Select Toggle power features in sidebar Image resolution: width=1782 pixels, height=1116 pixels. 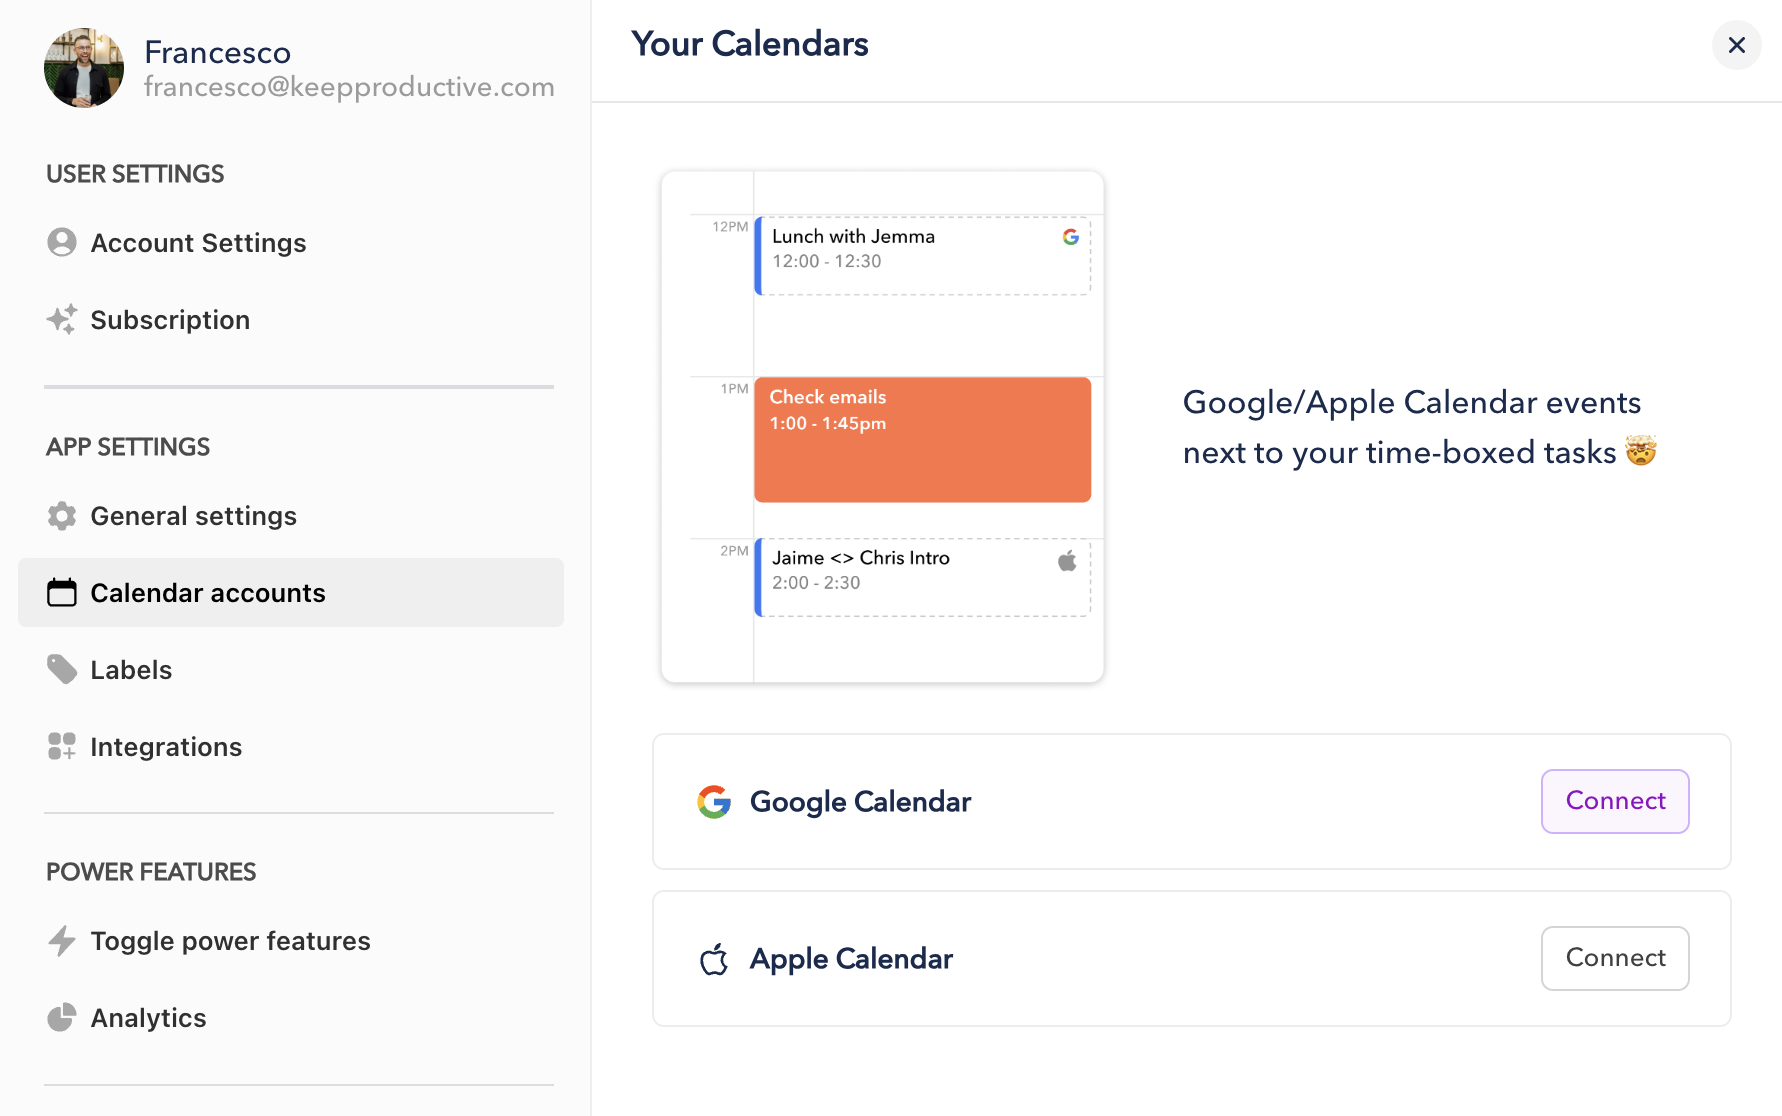(230, 941)
